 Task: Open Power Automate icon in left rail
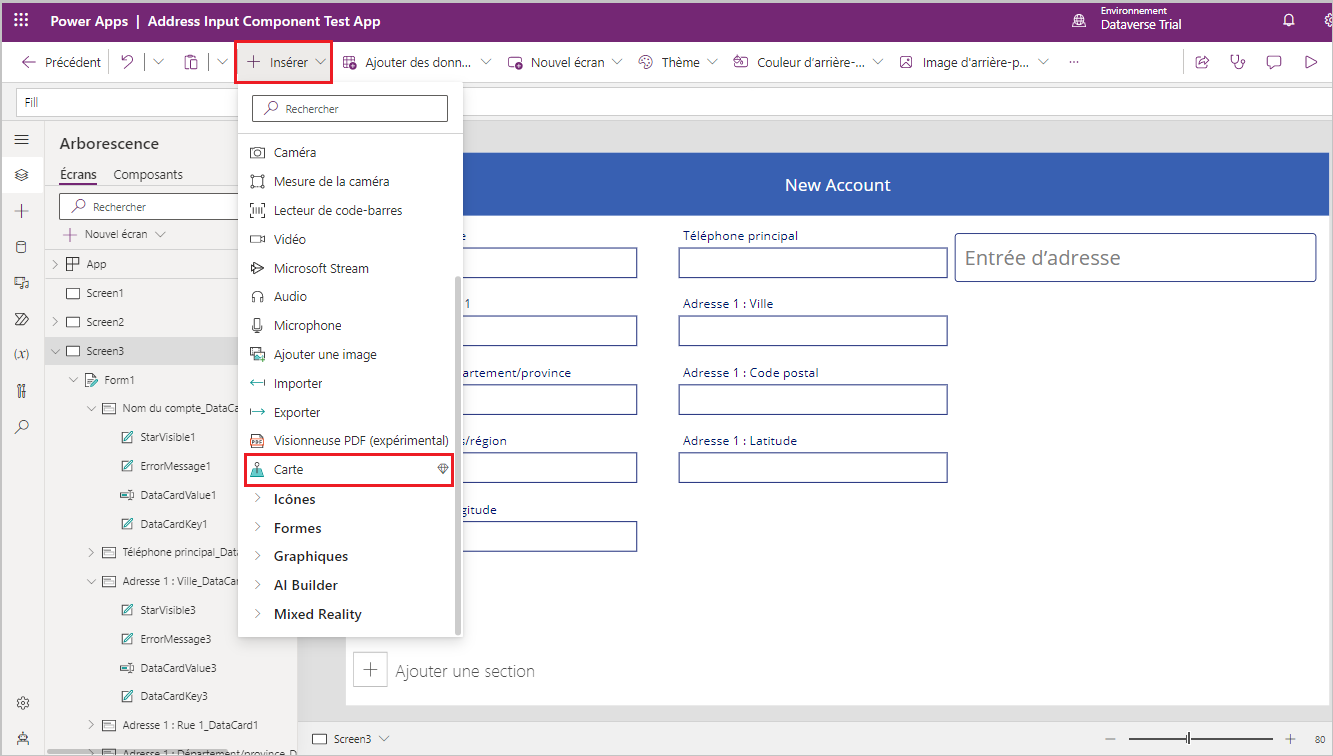tap(21, 319)
